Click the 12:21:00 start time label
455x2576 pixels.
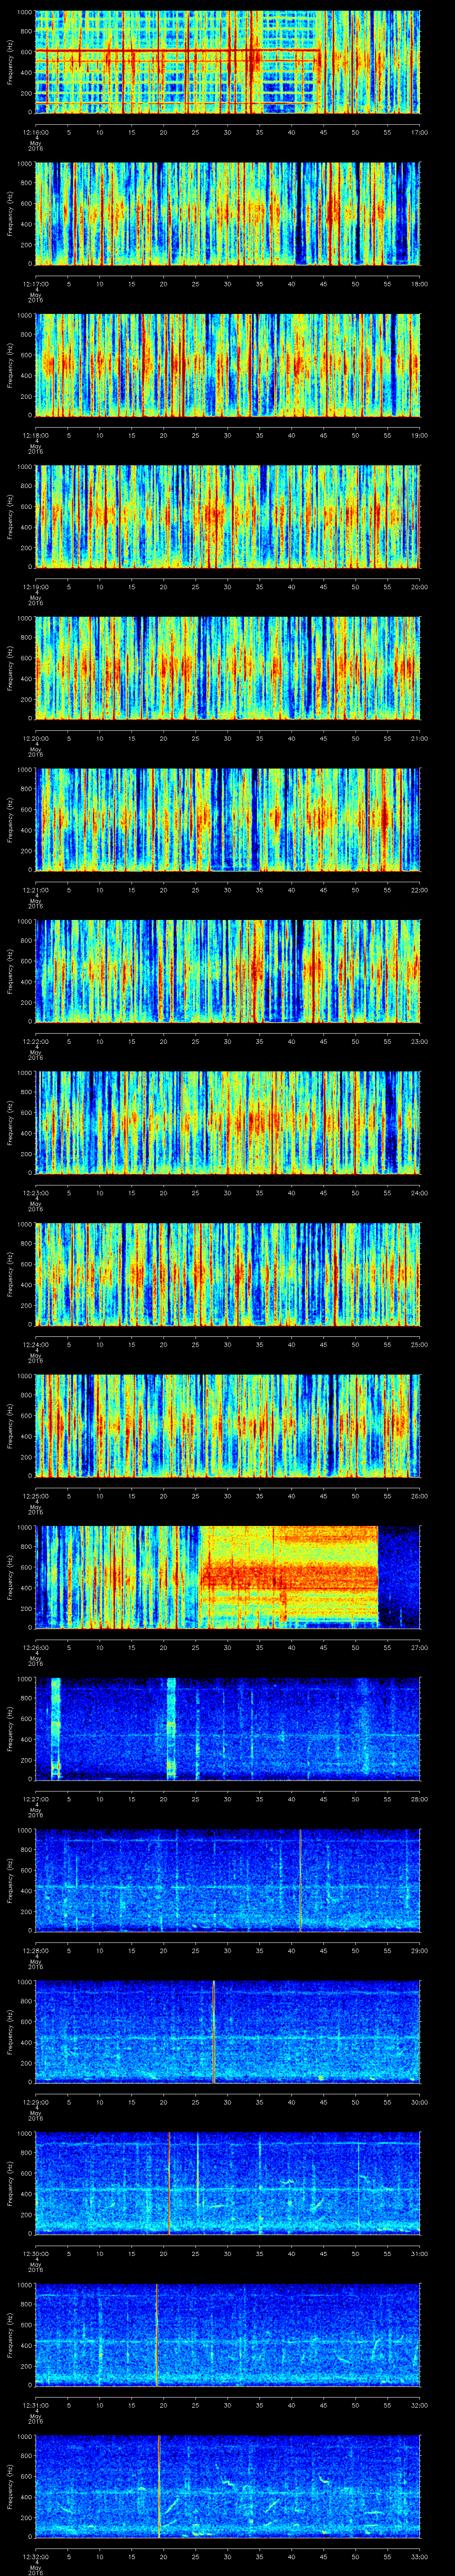click(36, 890)
